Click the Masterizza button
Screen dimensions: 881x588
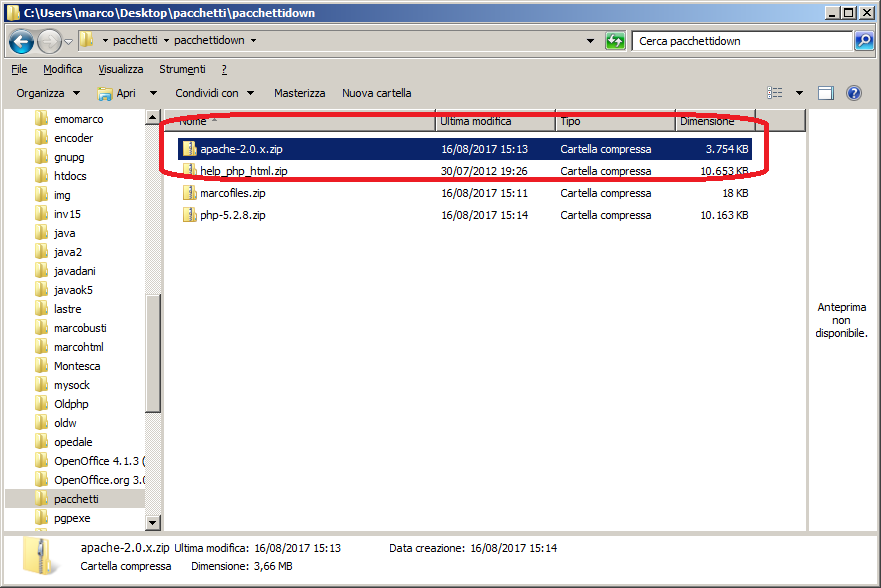pos(299,93)
